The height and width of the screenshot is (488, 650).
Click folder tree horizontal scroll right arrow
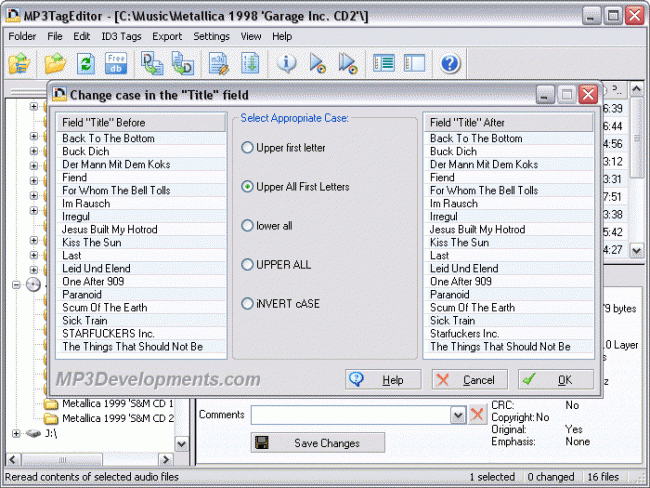pos(166,459)
